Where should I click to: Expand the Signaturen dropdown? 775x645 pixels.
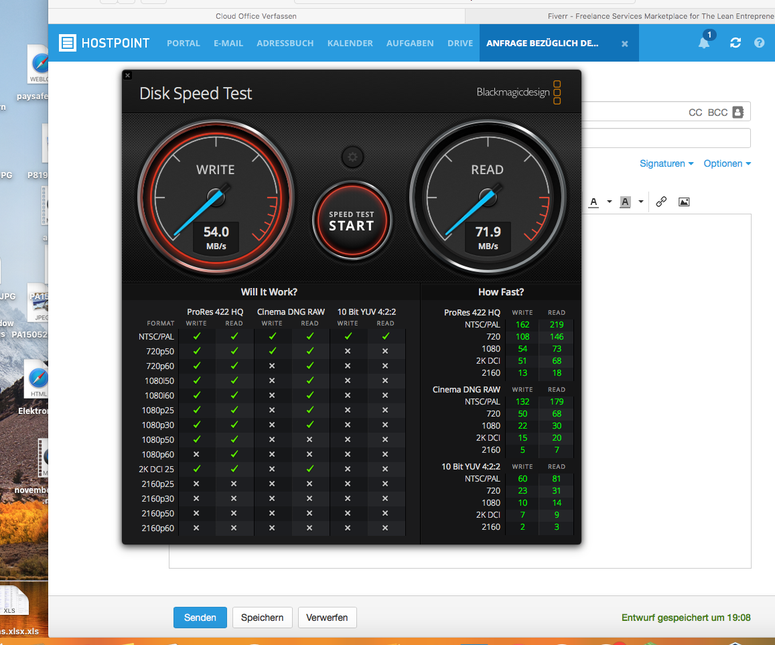666,164
